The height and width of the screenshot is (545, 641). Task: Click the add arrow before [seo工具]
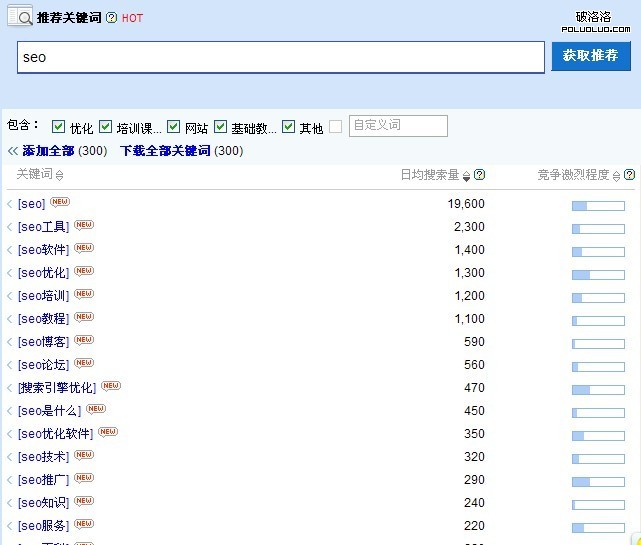tap(10, 227)
